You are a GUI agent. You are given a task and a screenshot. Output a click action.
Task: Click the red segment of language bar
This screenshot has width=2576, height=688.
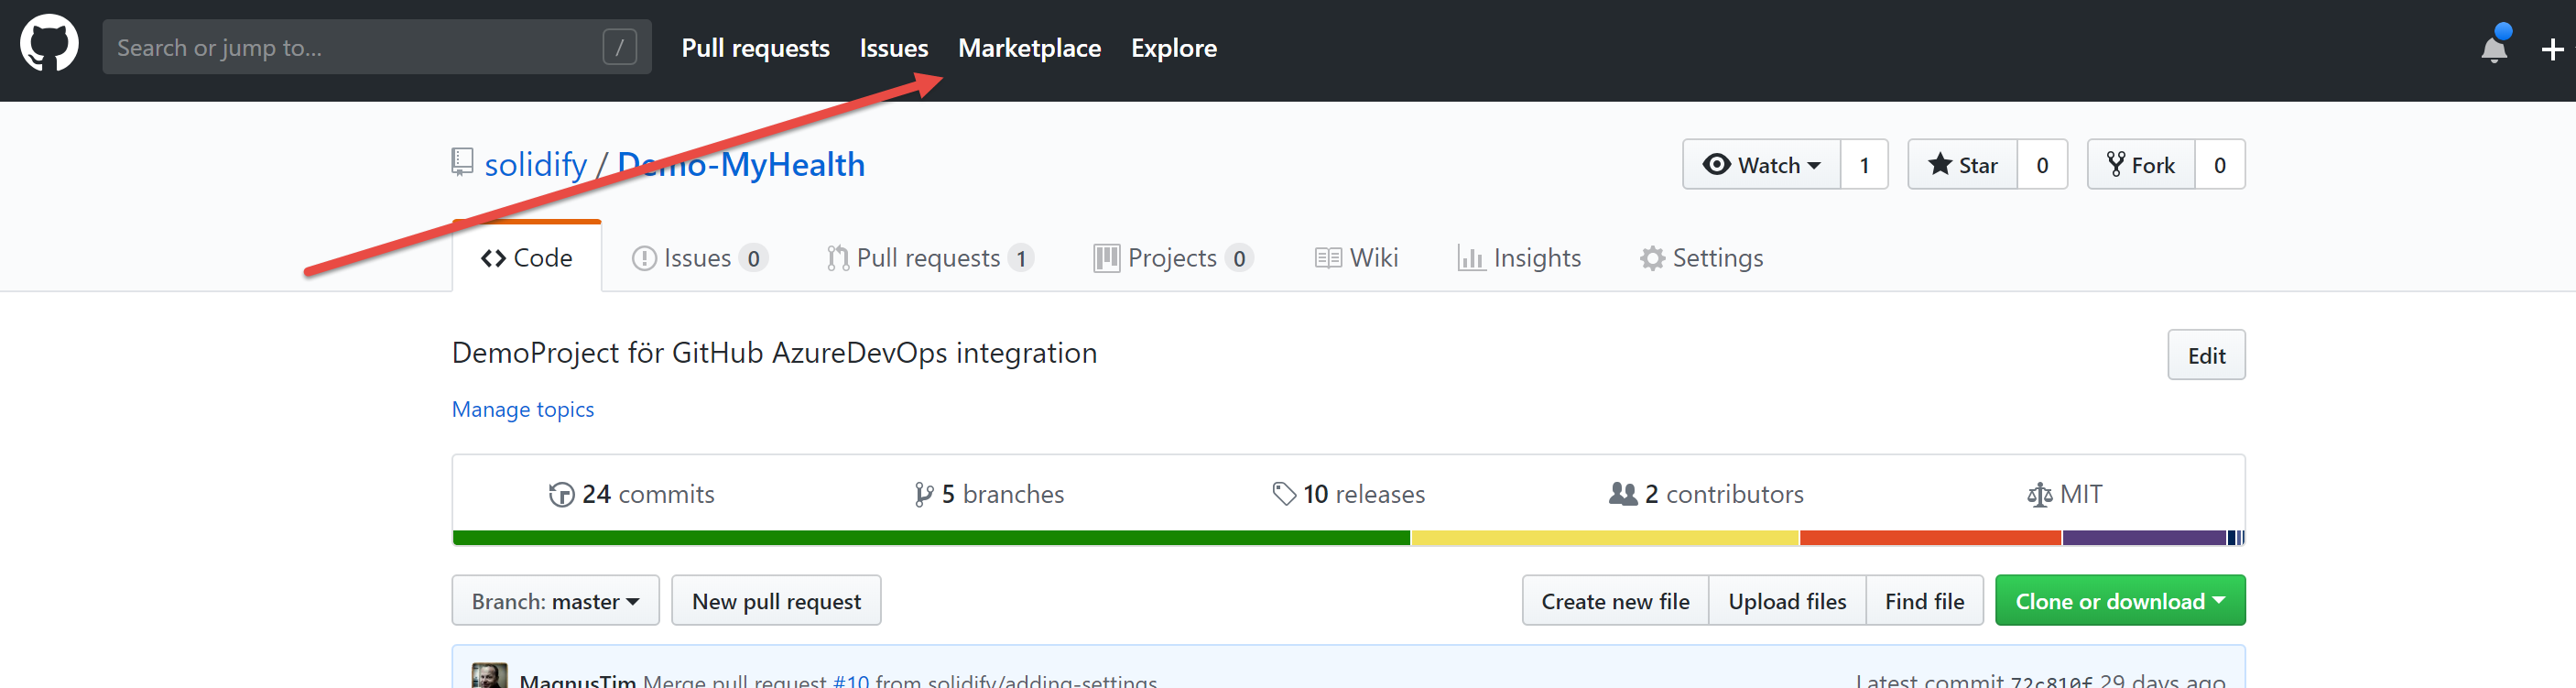(1931, 538)
